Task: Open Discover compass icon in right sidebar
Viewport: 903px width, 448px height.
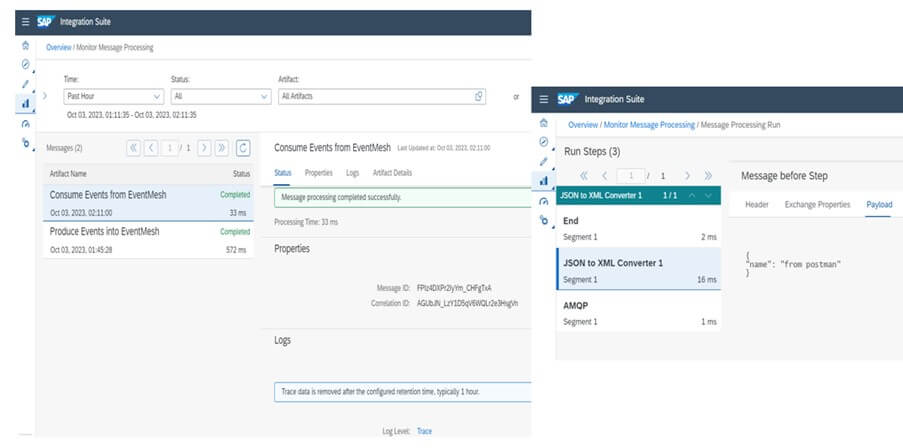Action: point(544,142)
